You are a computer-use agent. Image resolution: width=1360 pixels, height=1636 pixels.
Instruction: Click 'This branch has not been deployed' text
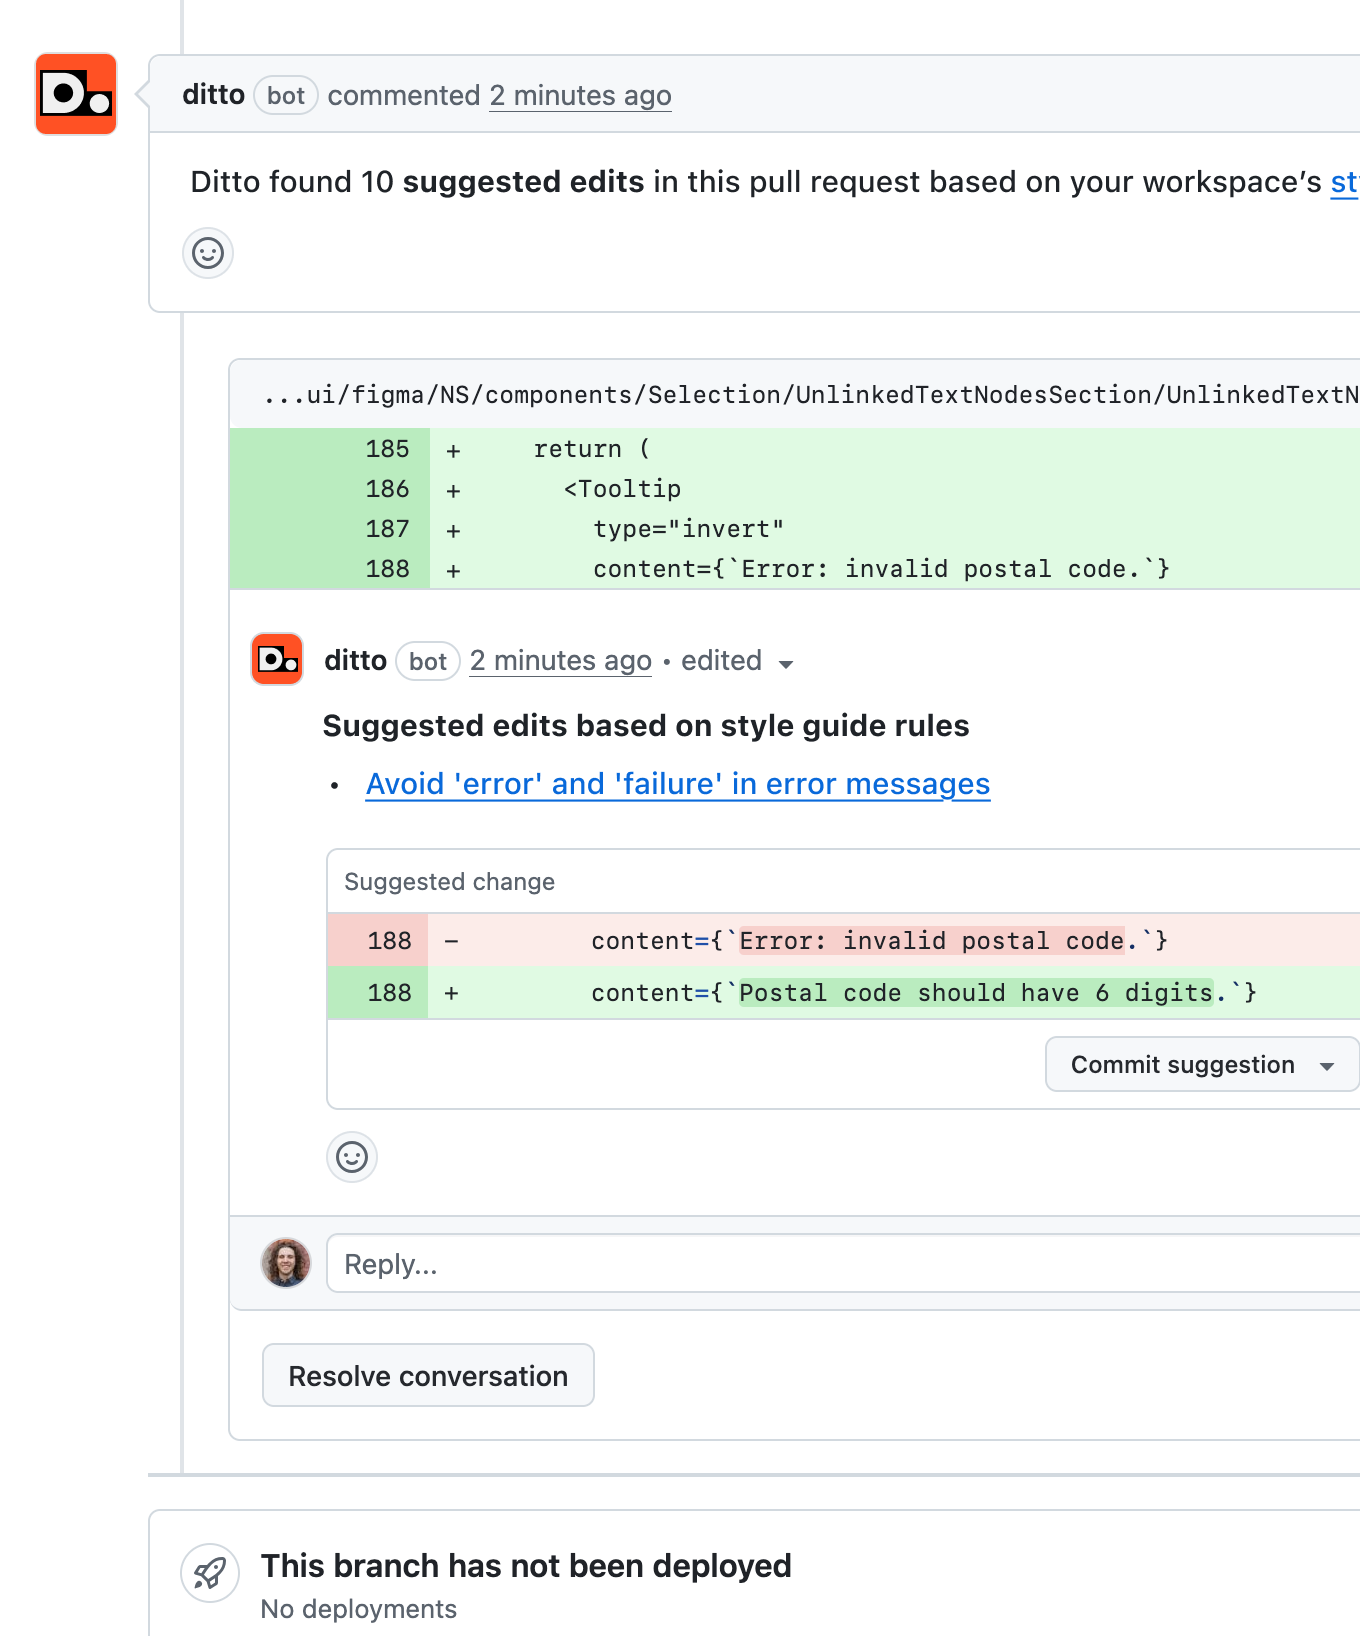coord(526,1566)
